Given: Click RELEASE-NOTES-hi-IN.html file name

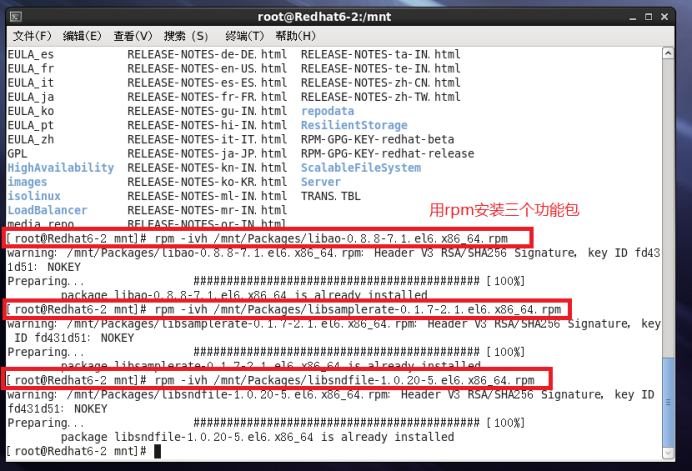Looking at the screenshot, I should (207, 125).
